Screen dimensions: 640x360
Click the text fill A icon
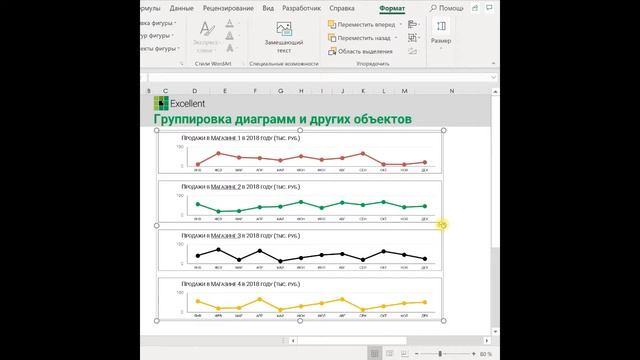229,23
